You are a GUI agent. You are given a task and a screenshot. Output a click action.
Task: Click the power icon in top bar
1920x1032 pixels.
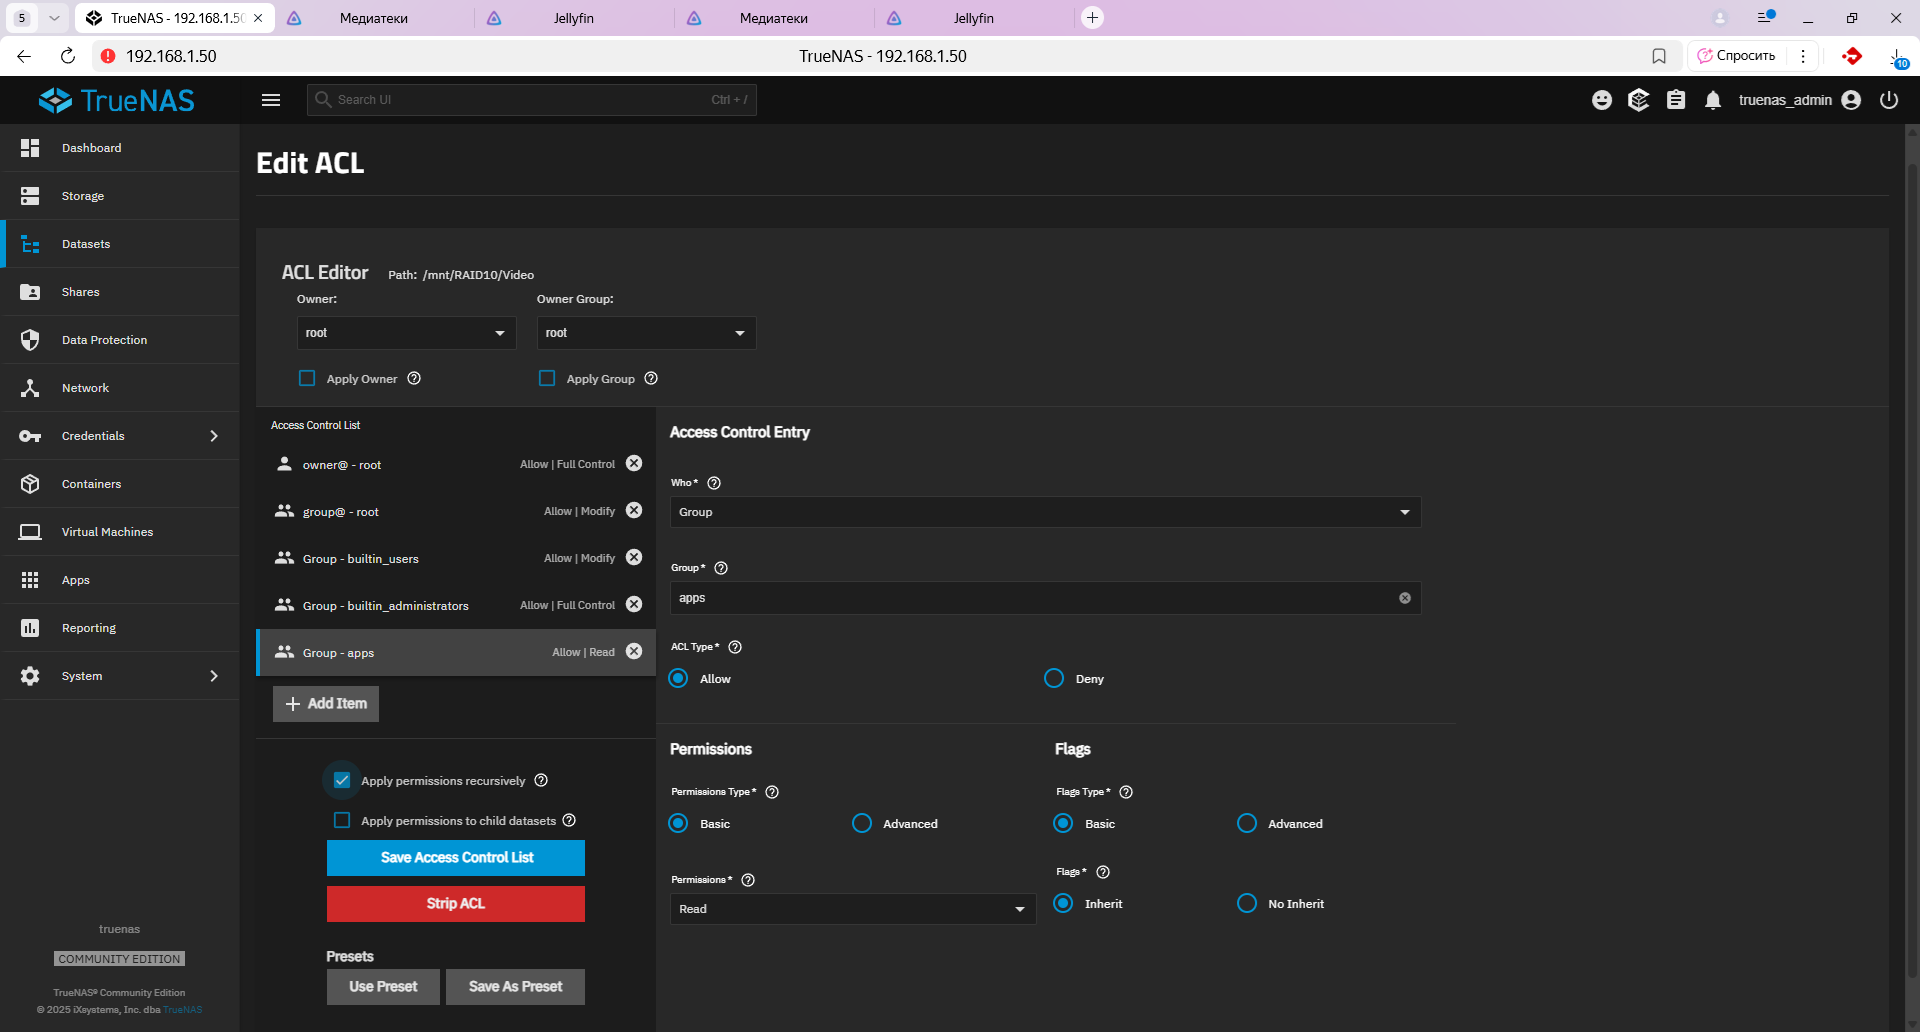1888,100
